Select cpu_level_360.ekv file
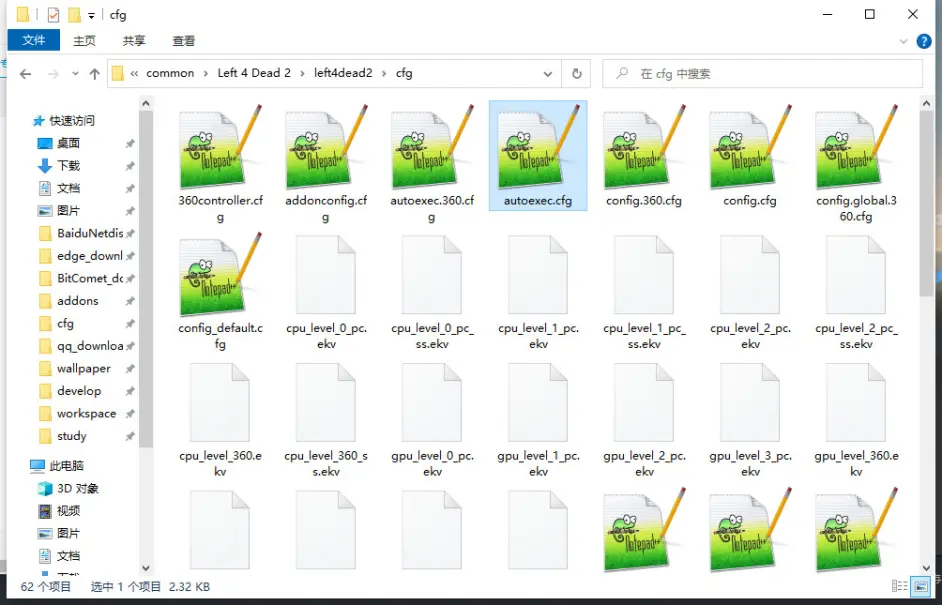Viewport: 942px width, 605px height. (x=220, y=403)
